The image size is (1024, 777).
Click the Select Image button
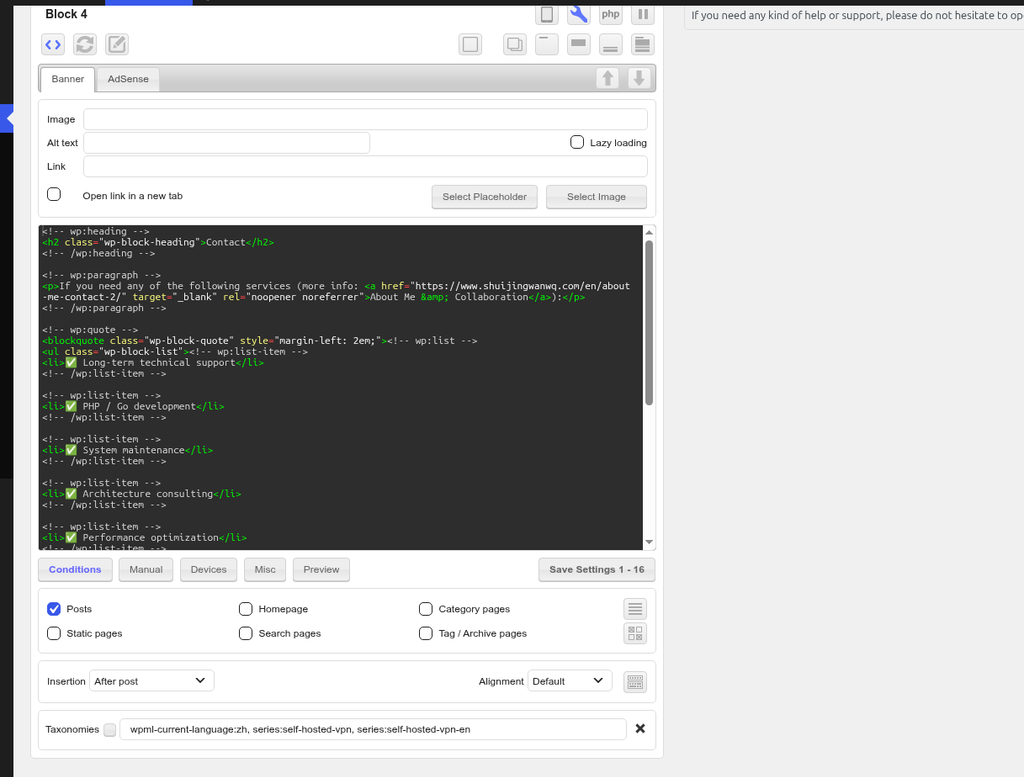pyautogui.click(x=596, y=197)
